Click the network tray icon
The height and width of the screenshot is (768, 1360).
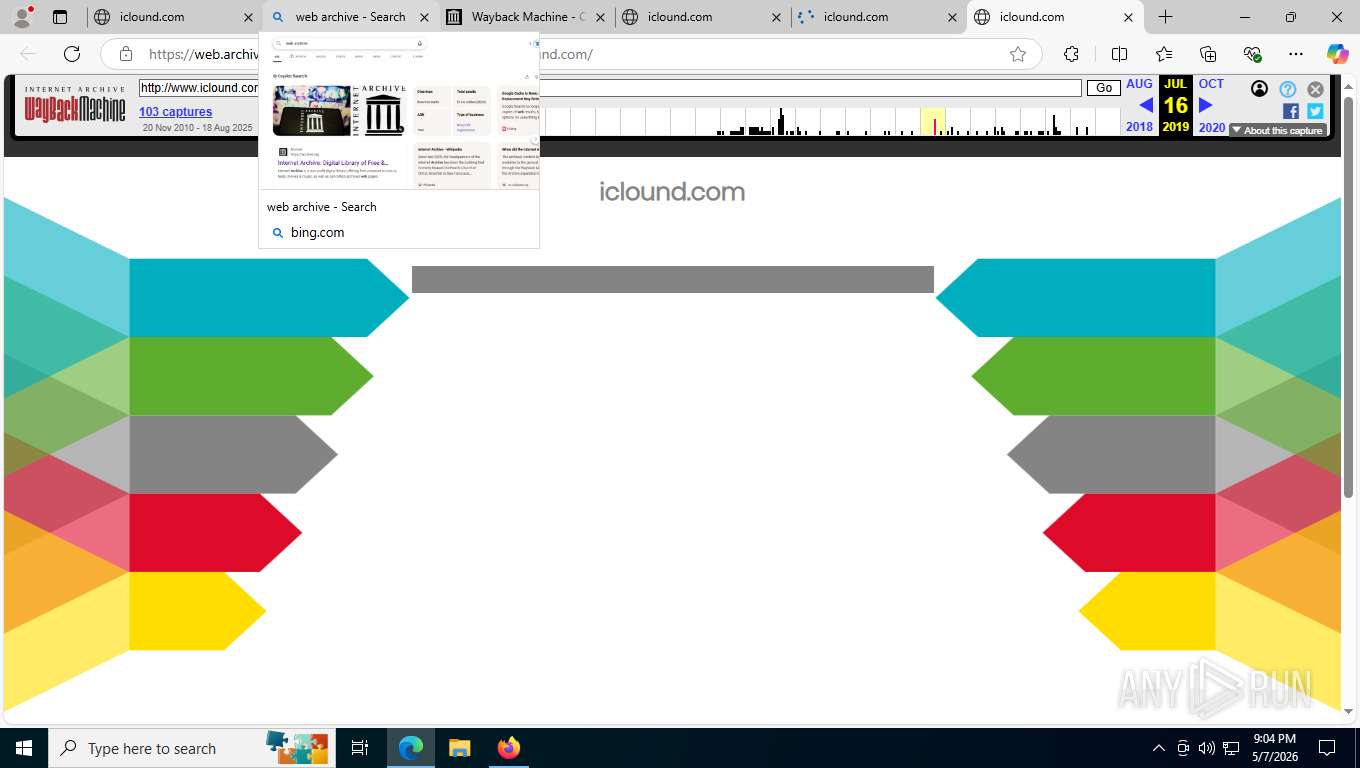(1231, 748)
